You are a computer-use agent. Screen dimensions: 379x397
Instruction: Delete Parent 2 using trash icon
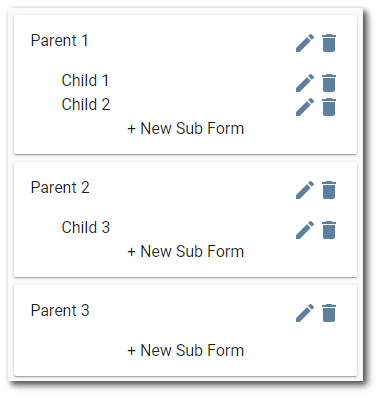pyautogui.click(x=329, y=190)
